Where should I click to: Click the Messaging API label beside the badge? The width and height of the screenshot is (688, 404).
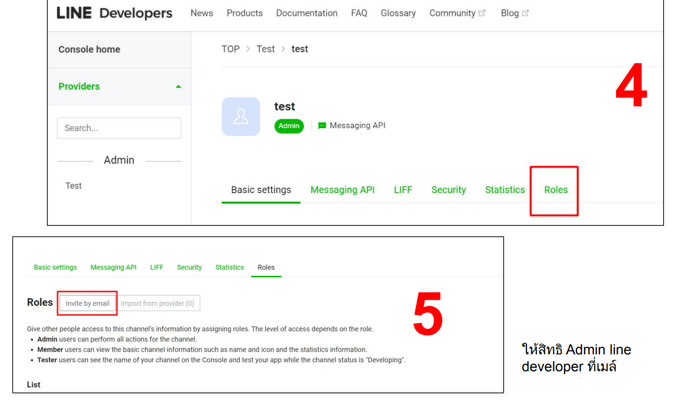358,125
